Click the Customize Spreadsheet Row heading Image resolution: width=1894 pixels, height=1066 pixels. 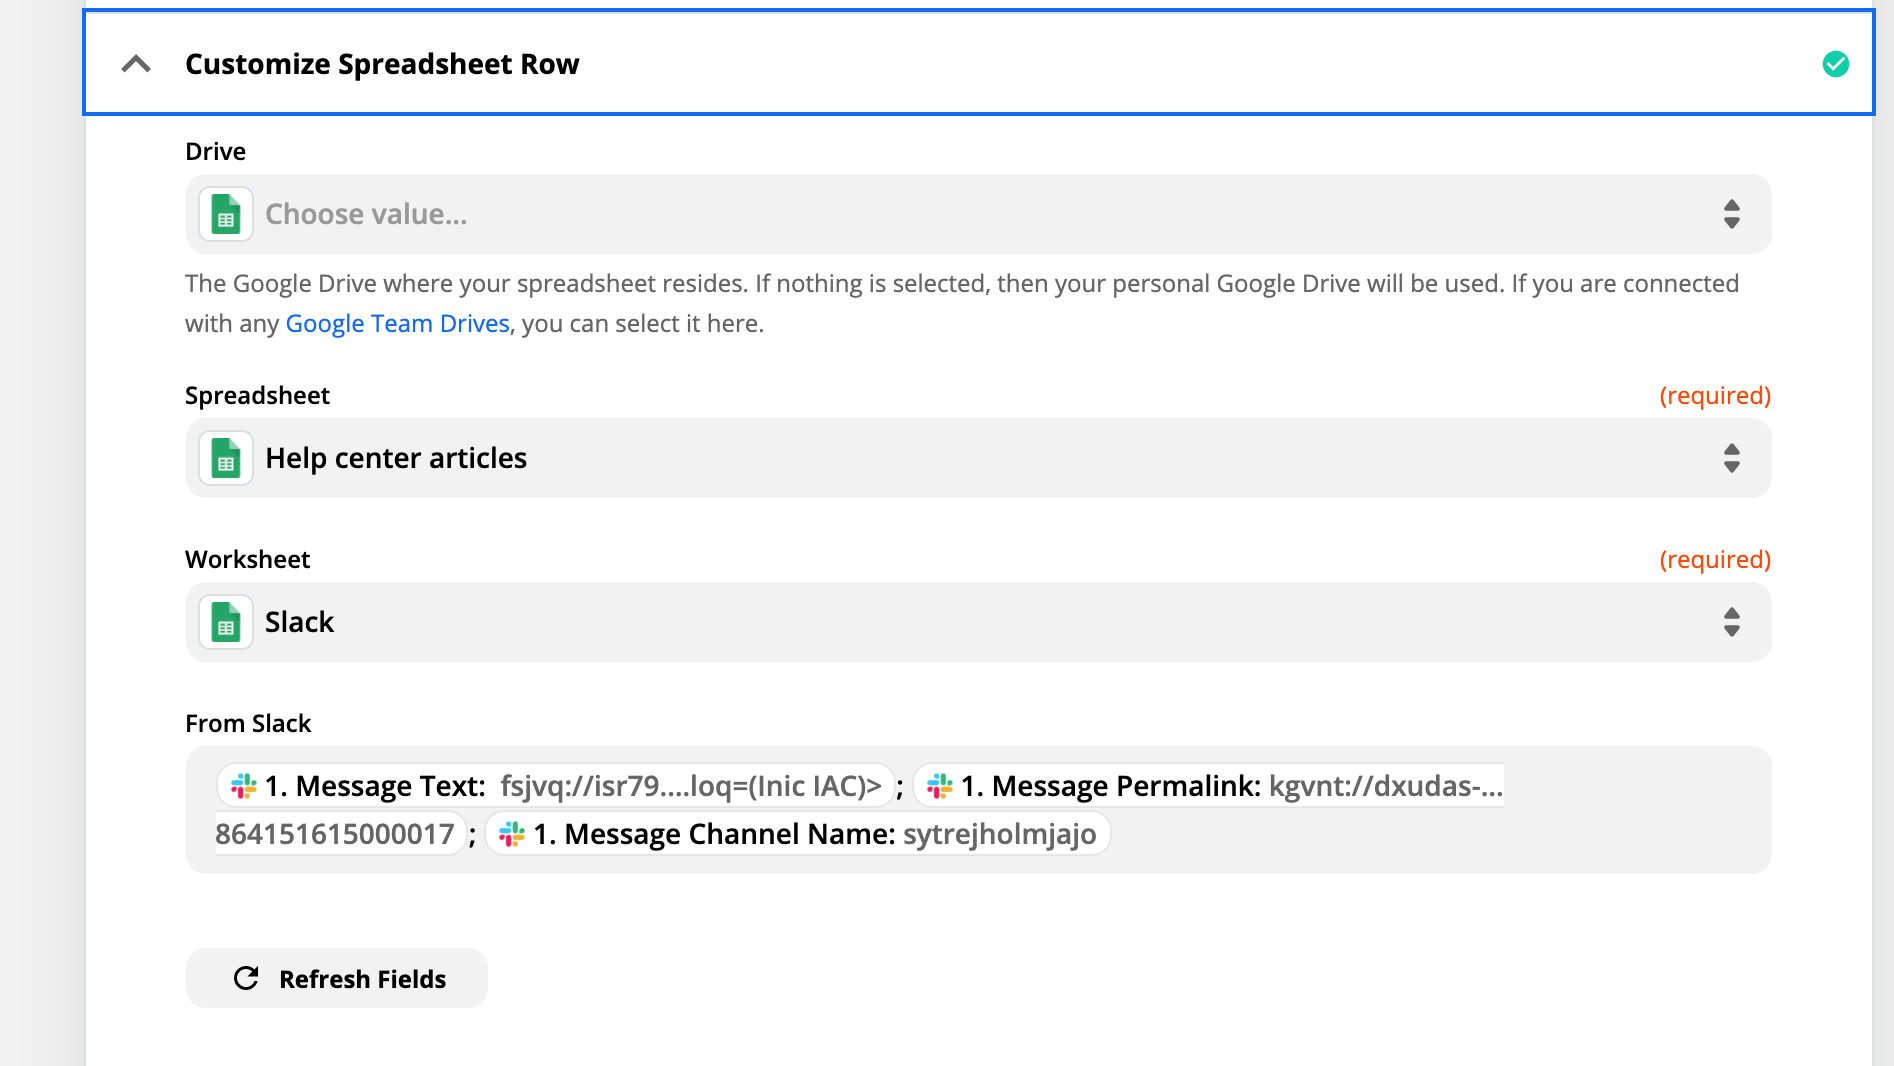click(x=382, y=64)
